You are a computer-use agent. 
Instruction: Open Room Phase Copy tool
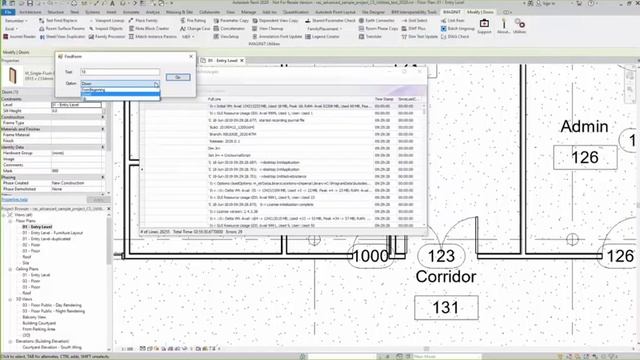click(378, 29)
